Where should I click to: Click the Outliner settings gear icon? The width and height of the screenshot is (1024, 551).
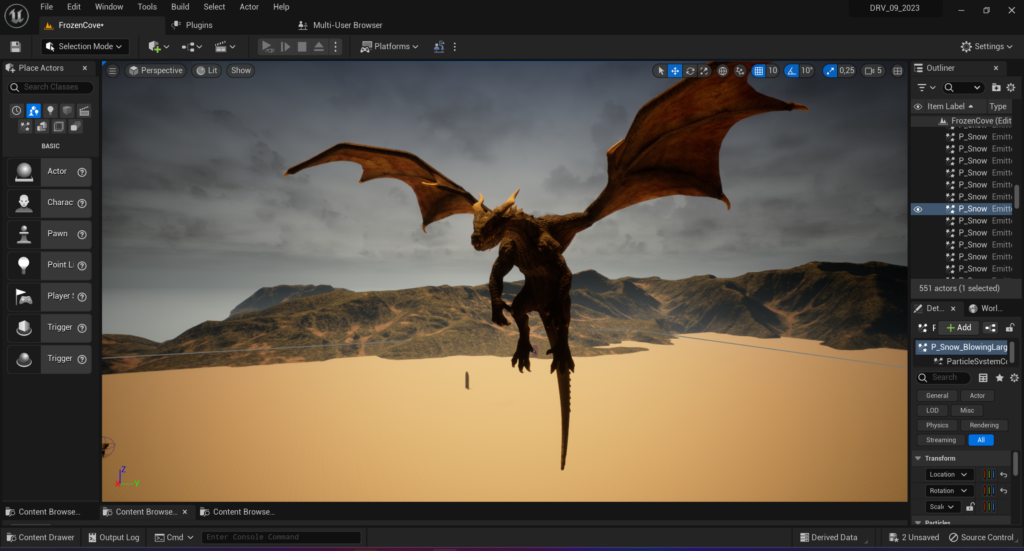pyautogui.click(x=1011, y=88)
